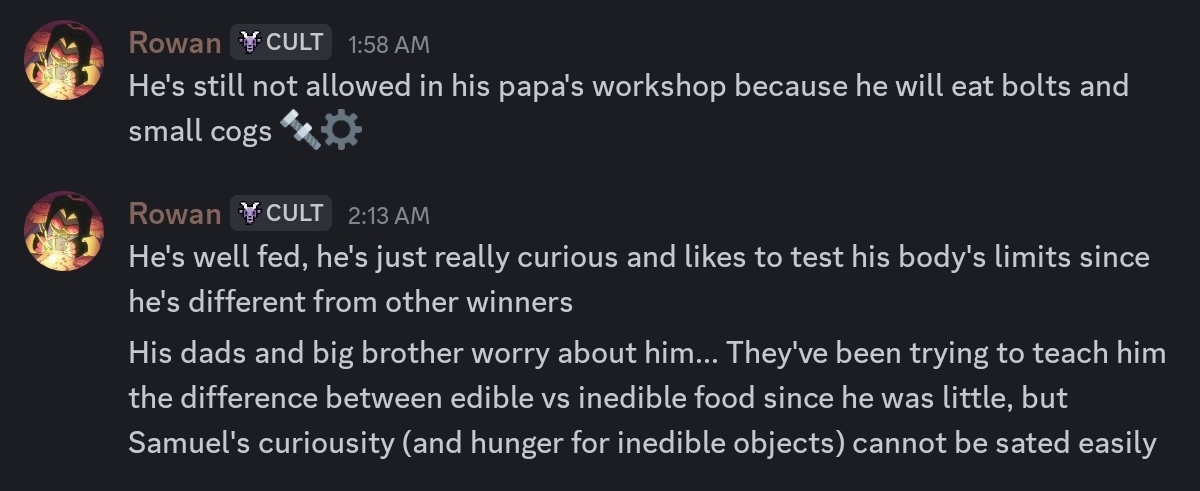Click the CULT tag label in the second message

294,213
